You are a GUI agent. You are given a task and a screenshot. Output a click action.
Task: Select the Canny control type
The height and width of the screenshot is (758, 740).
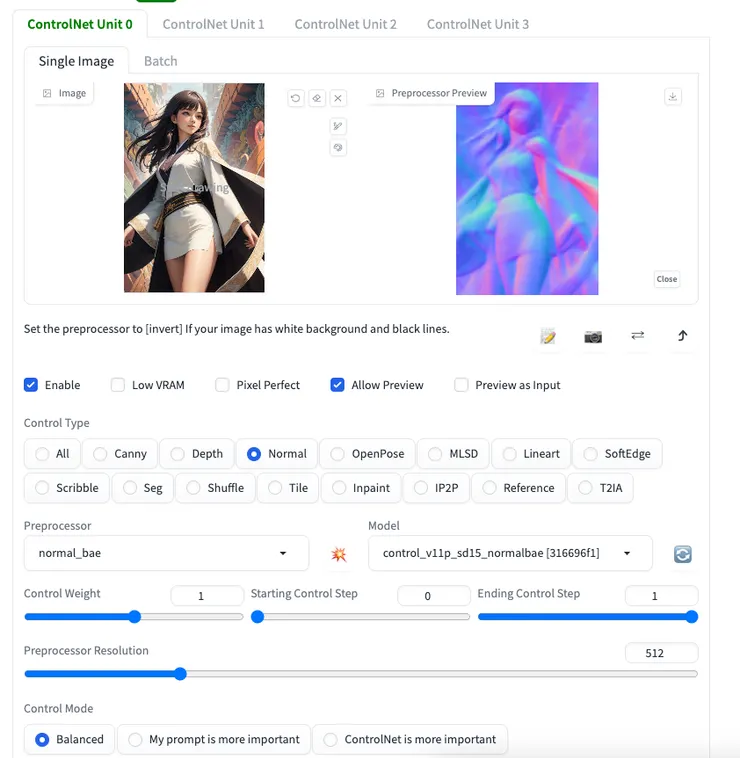point(119,453)
